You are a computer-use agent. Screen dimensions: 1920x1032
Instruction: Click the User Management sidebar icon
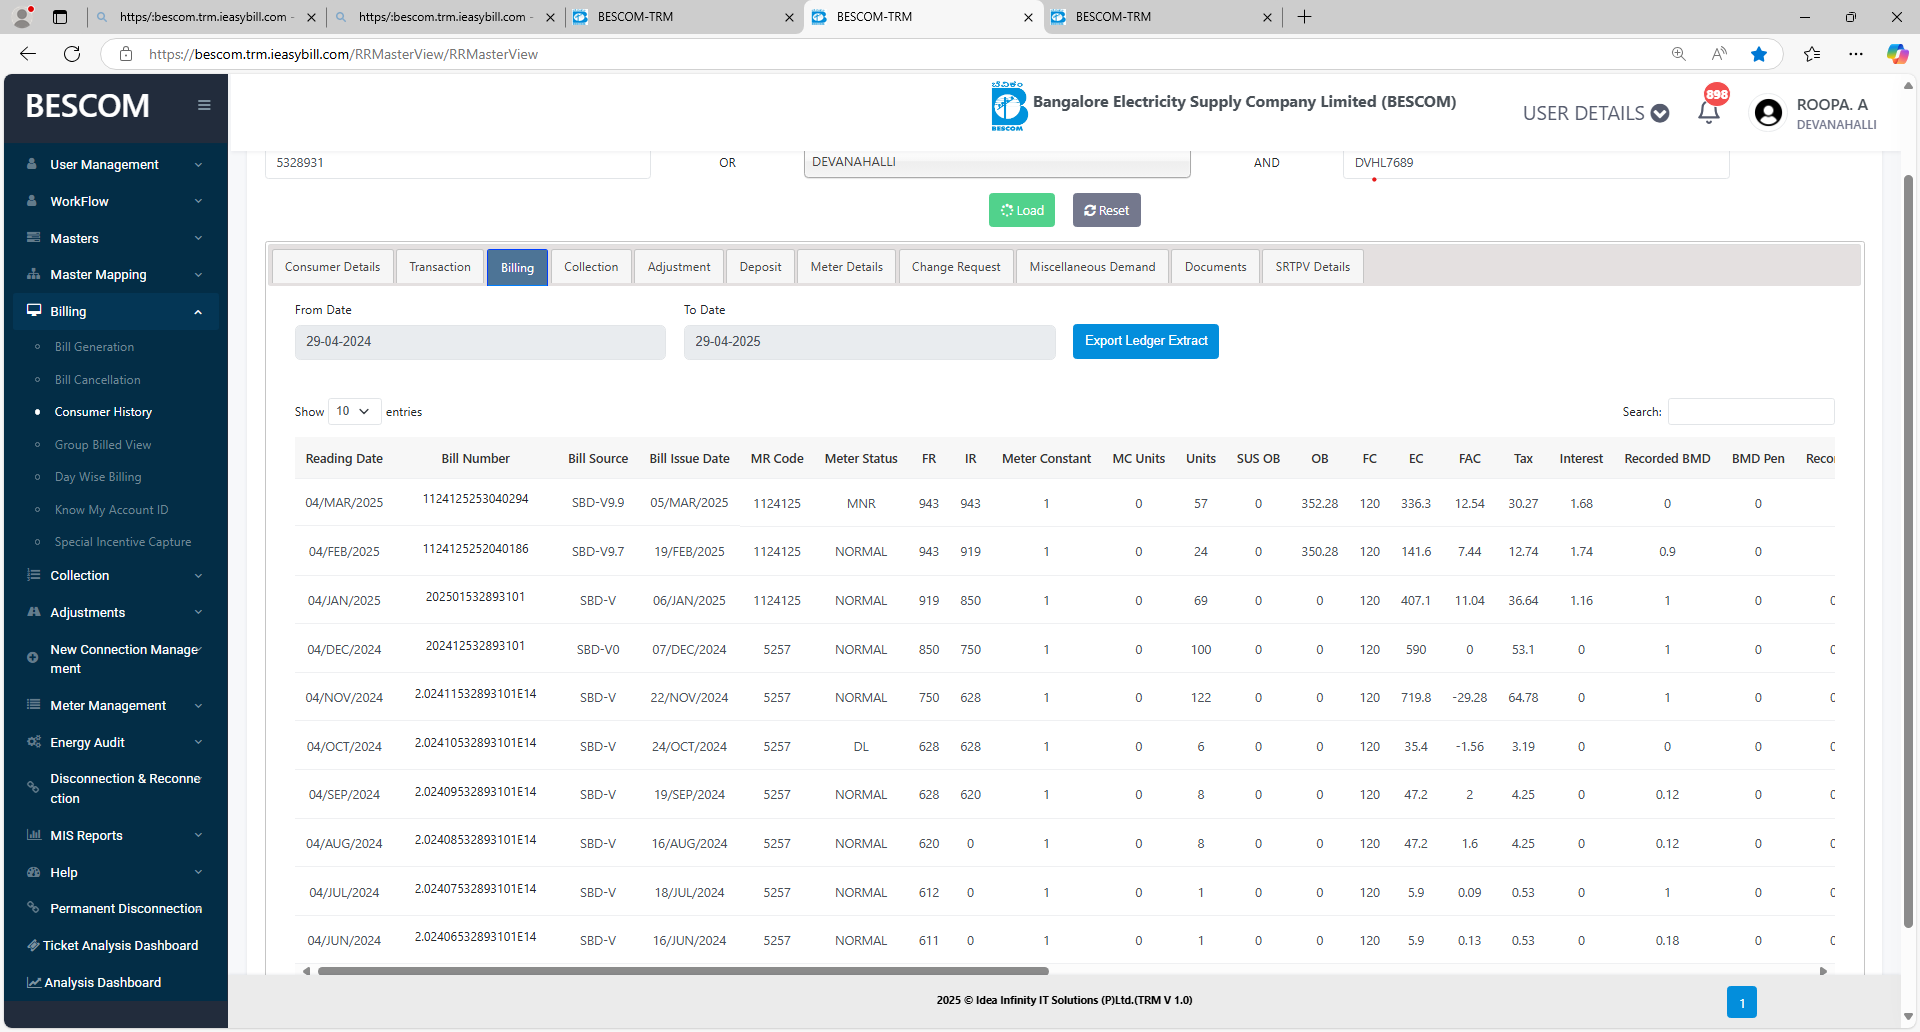coord(32,164)
